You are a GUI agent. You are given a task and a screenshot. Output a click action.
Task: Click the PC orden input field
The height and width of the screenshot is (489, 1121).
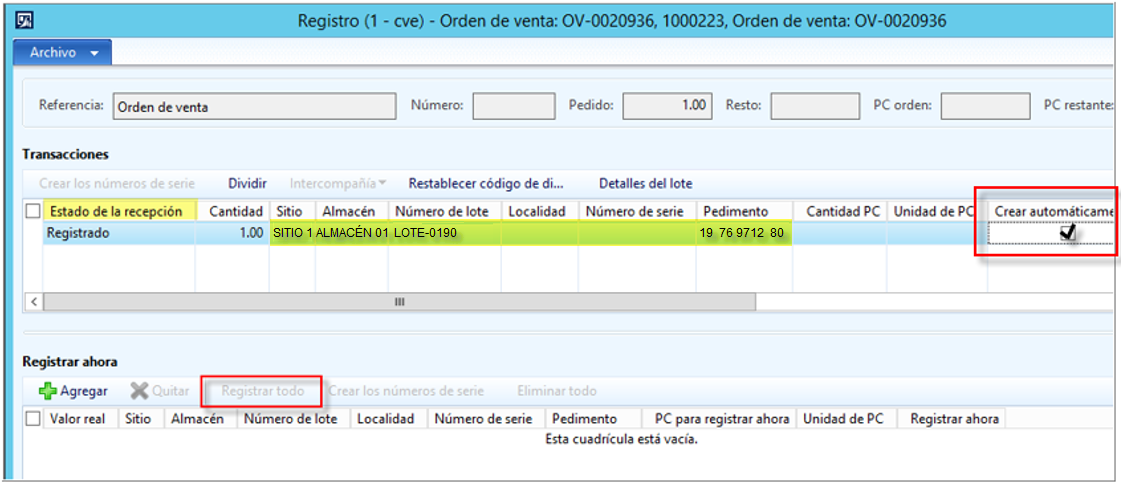(x=985, y=106)
